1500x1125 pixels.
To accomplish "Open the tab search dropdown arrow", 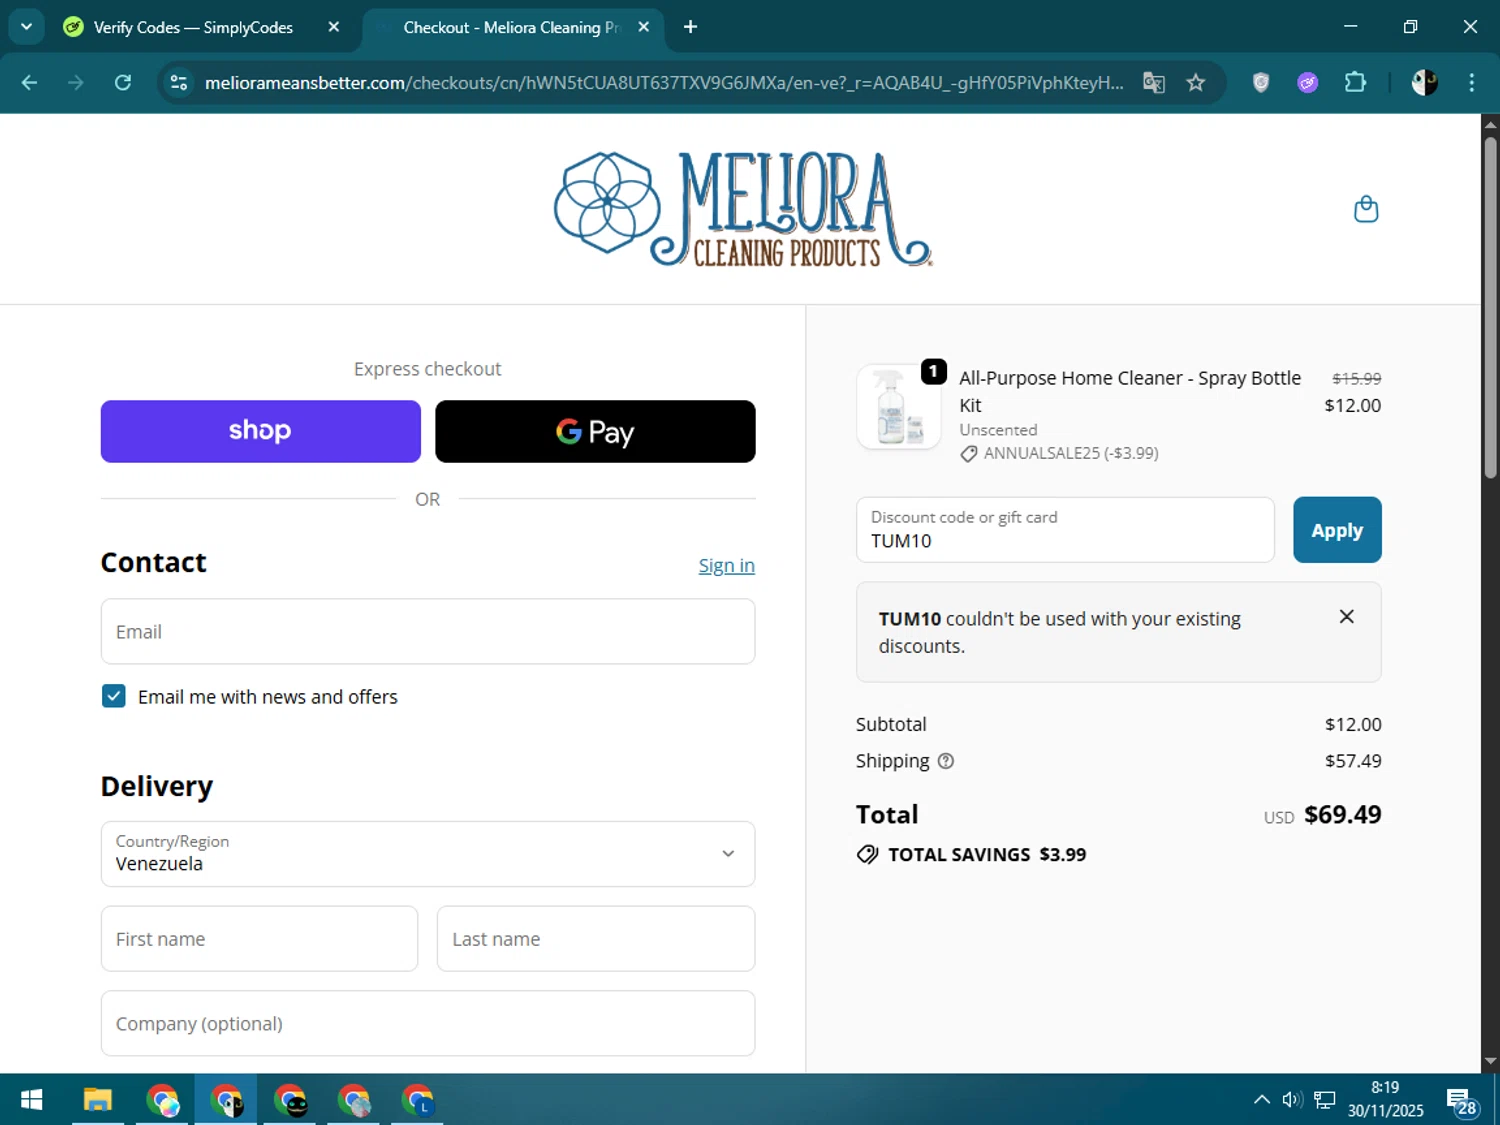I will click(x=26, y=27).
